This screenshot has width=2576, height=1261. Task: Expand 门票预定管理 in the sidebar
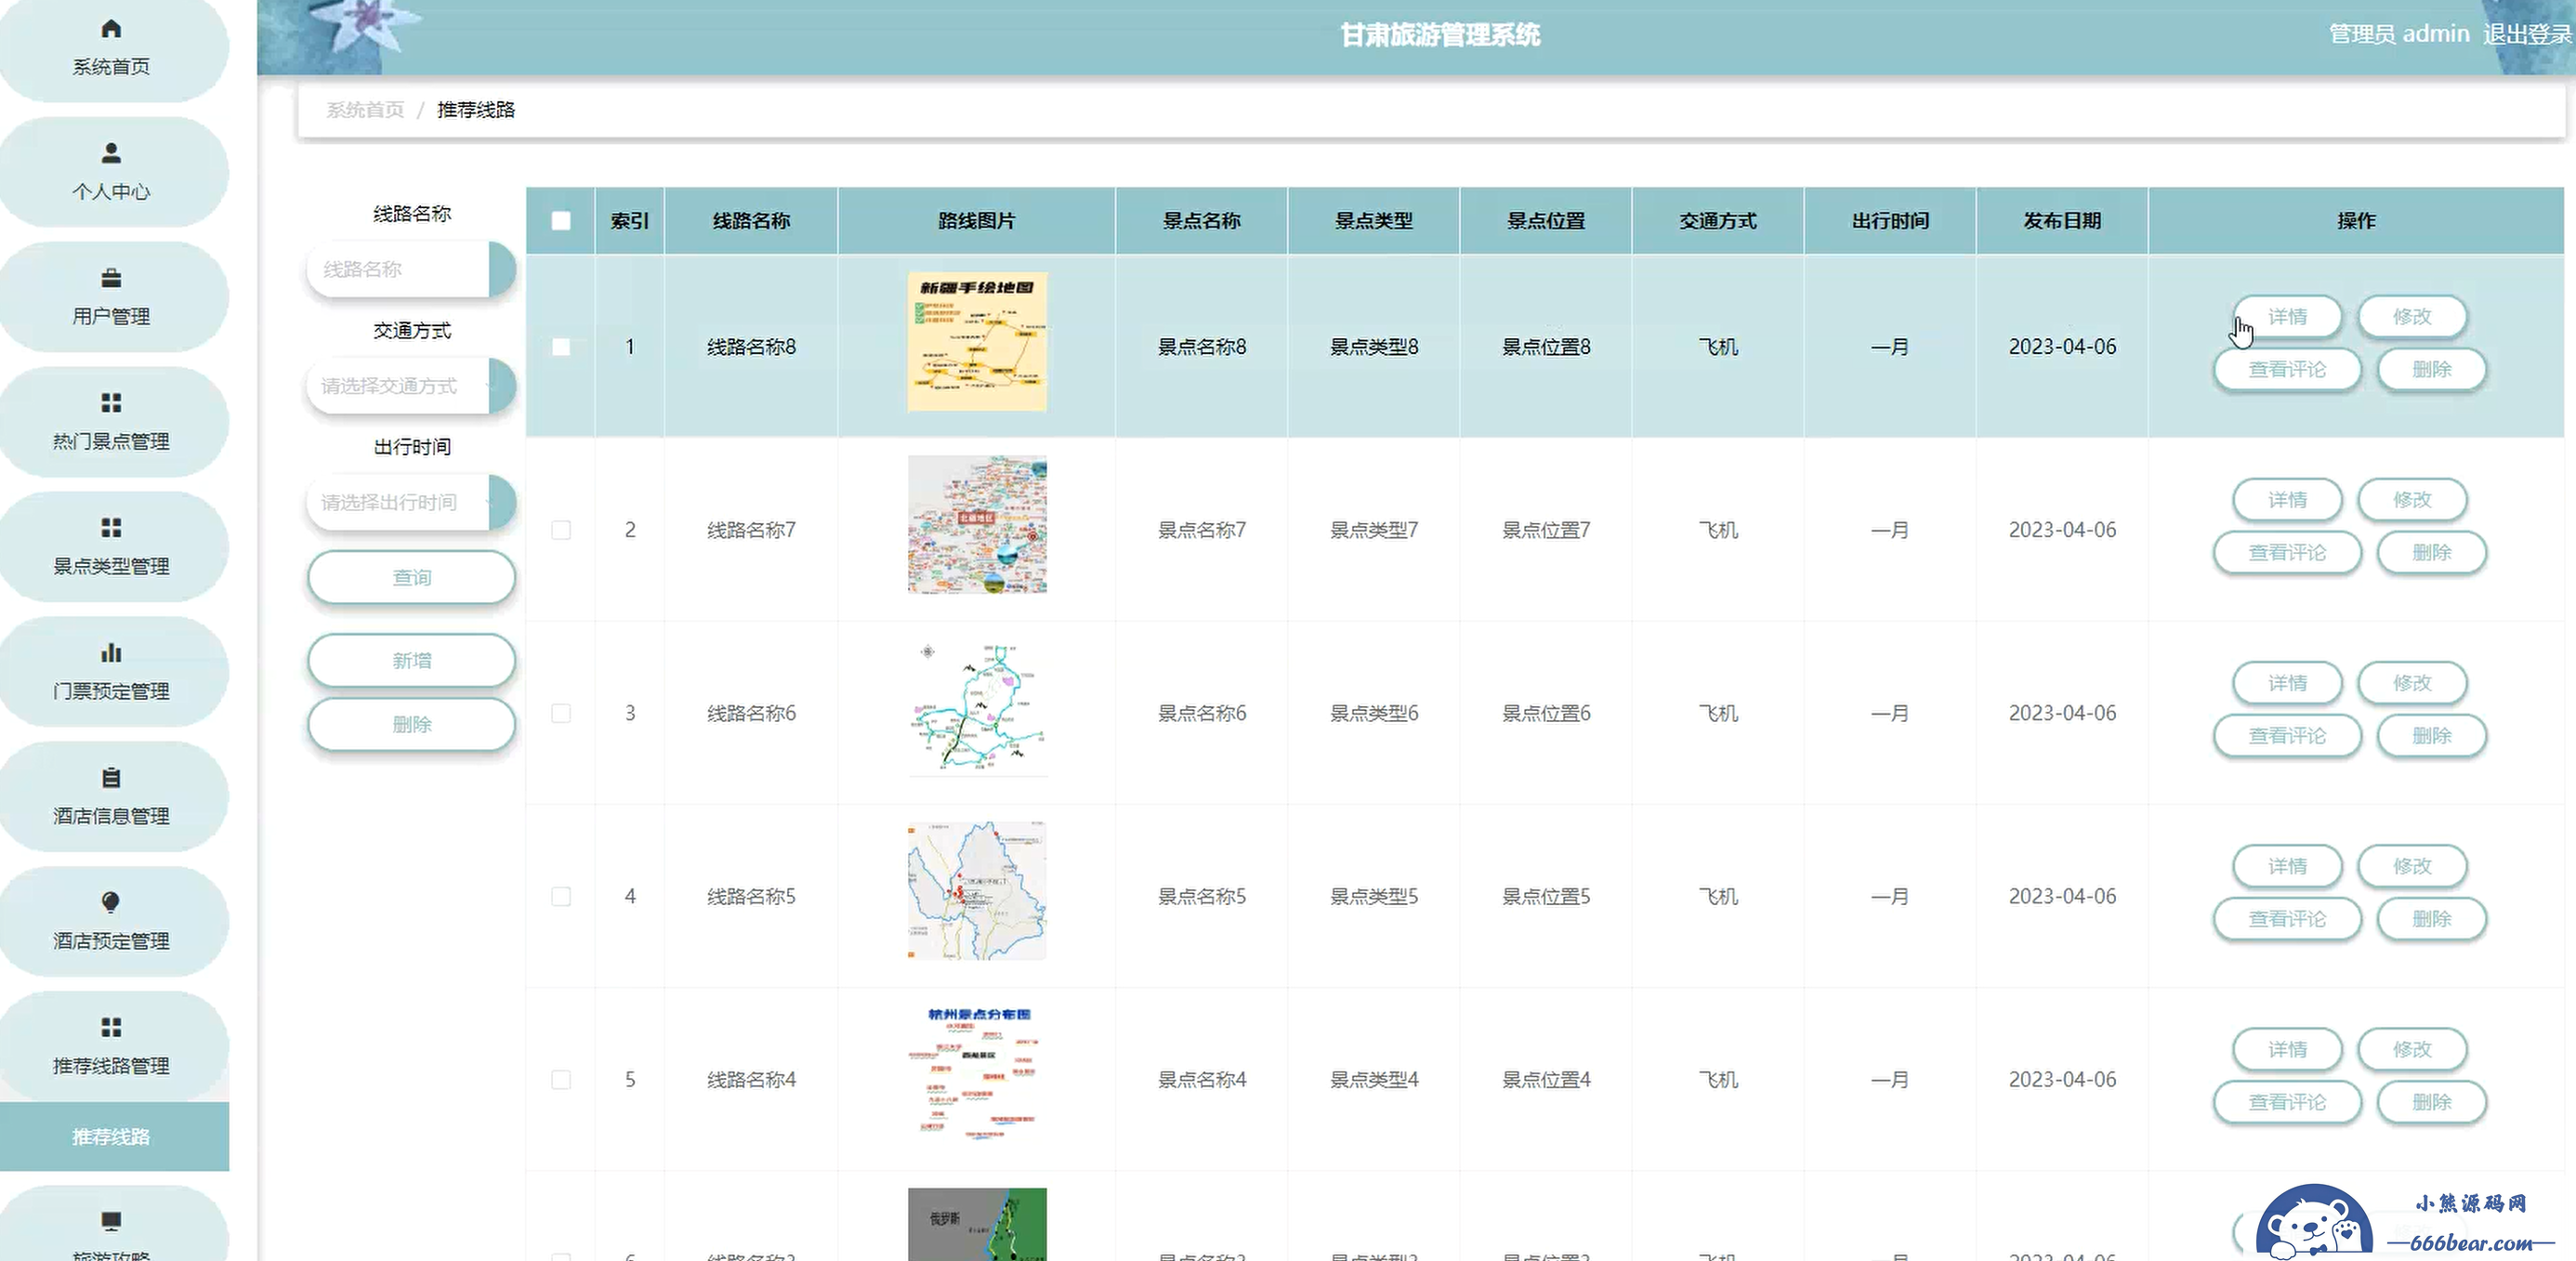tap(112, 672)
